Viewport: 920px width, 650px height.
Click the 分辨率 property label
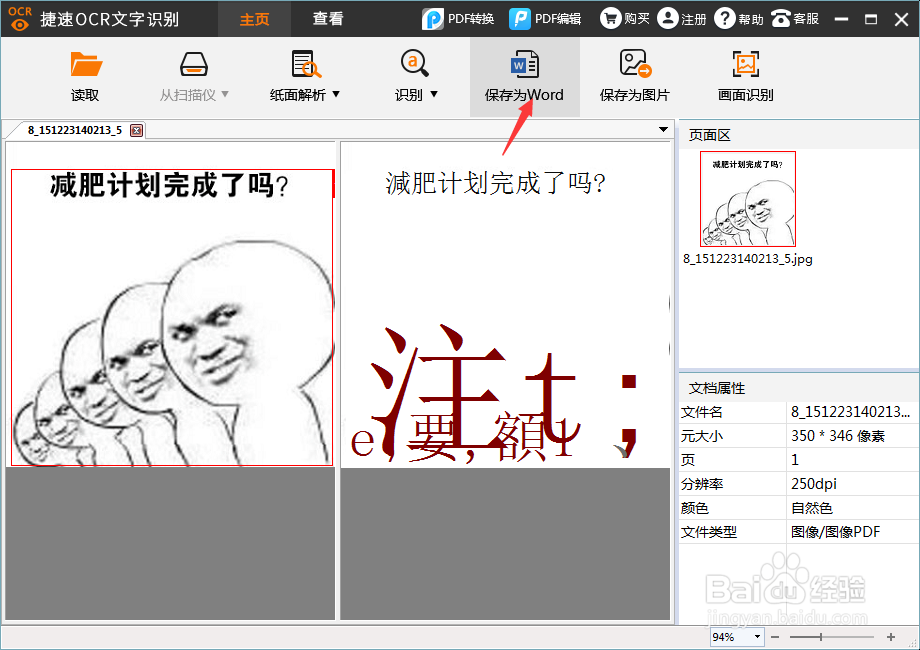click(x=702, y=484)
